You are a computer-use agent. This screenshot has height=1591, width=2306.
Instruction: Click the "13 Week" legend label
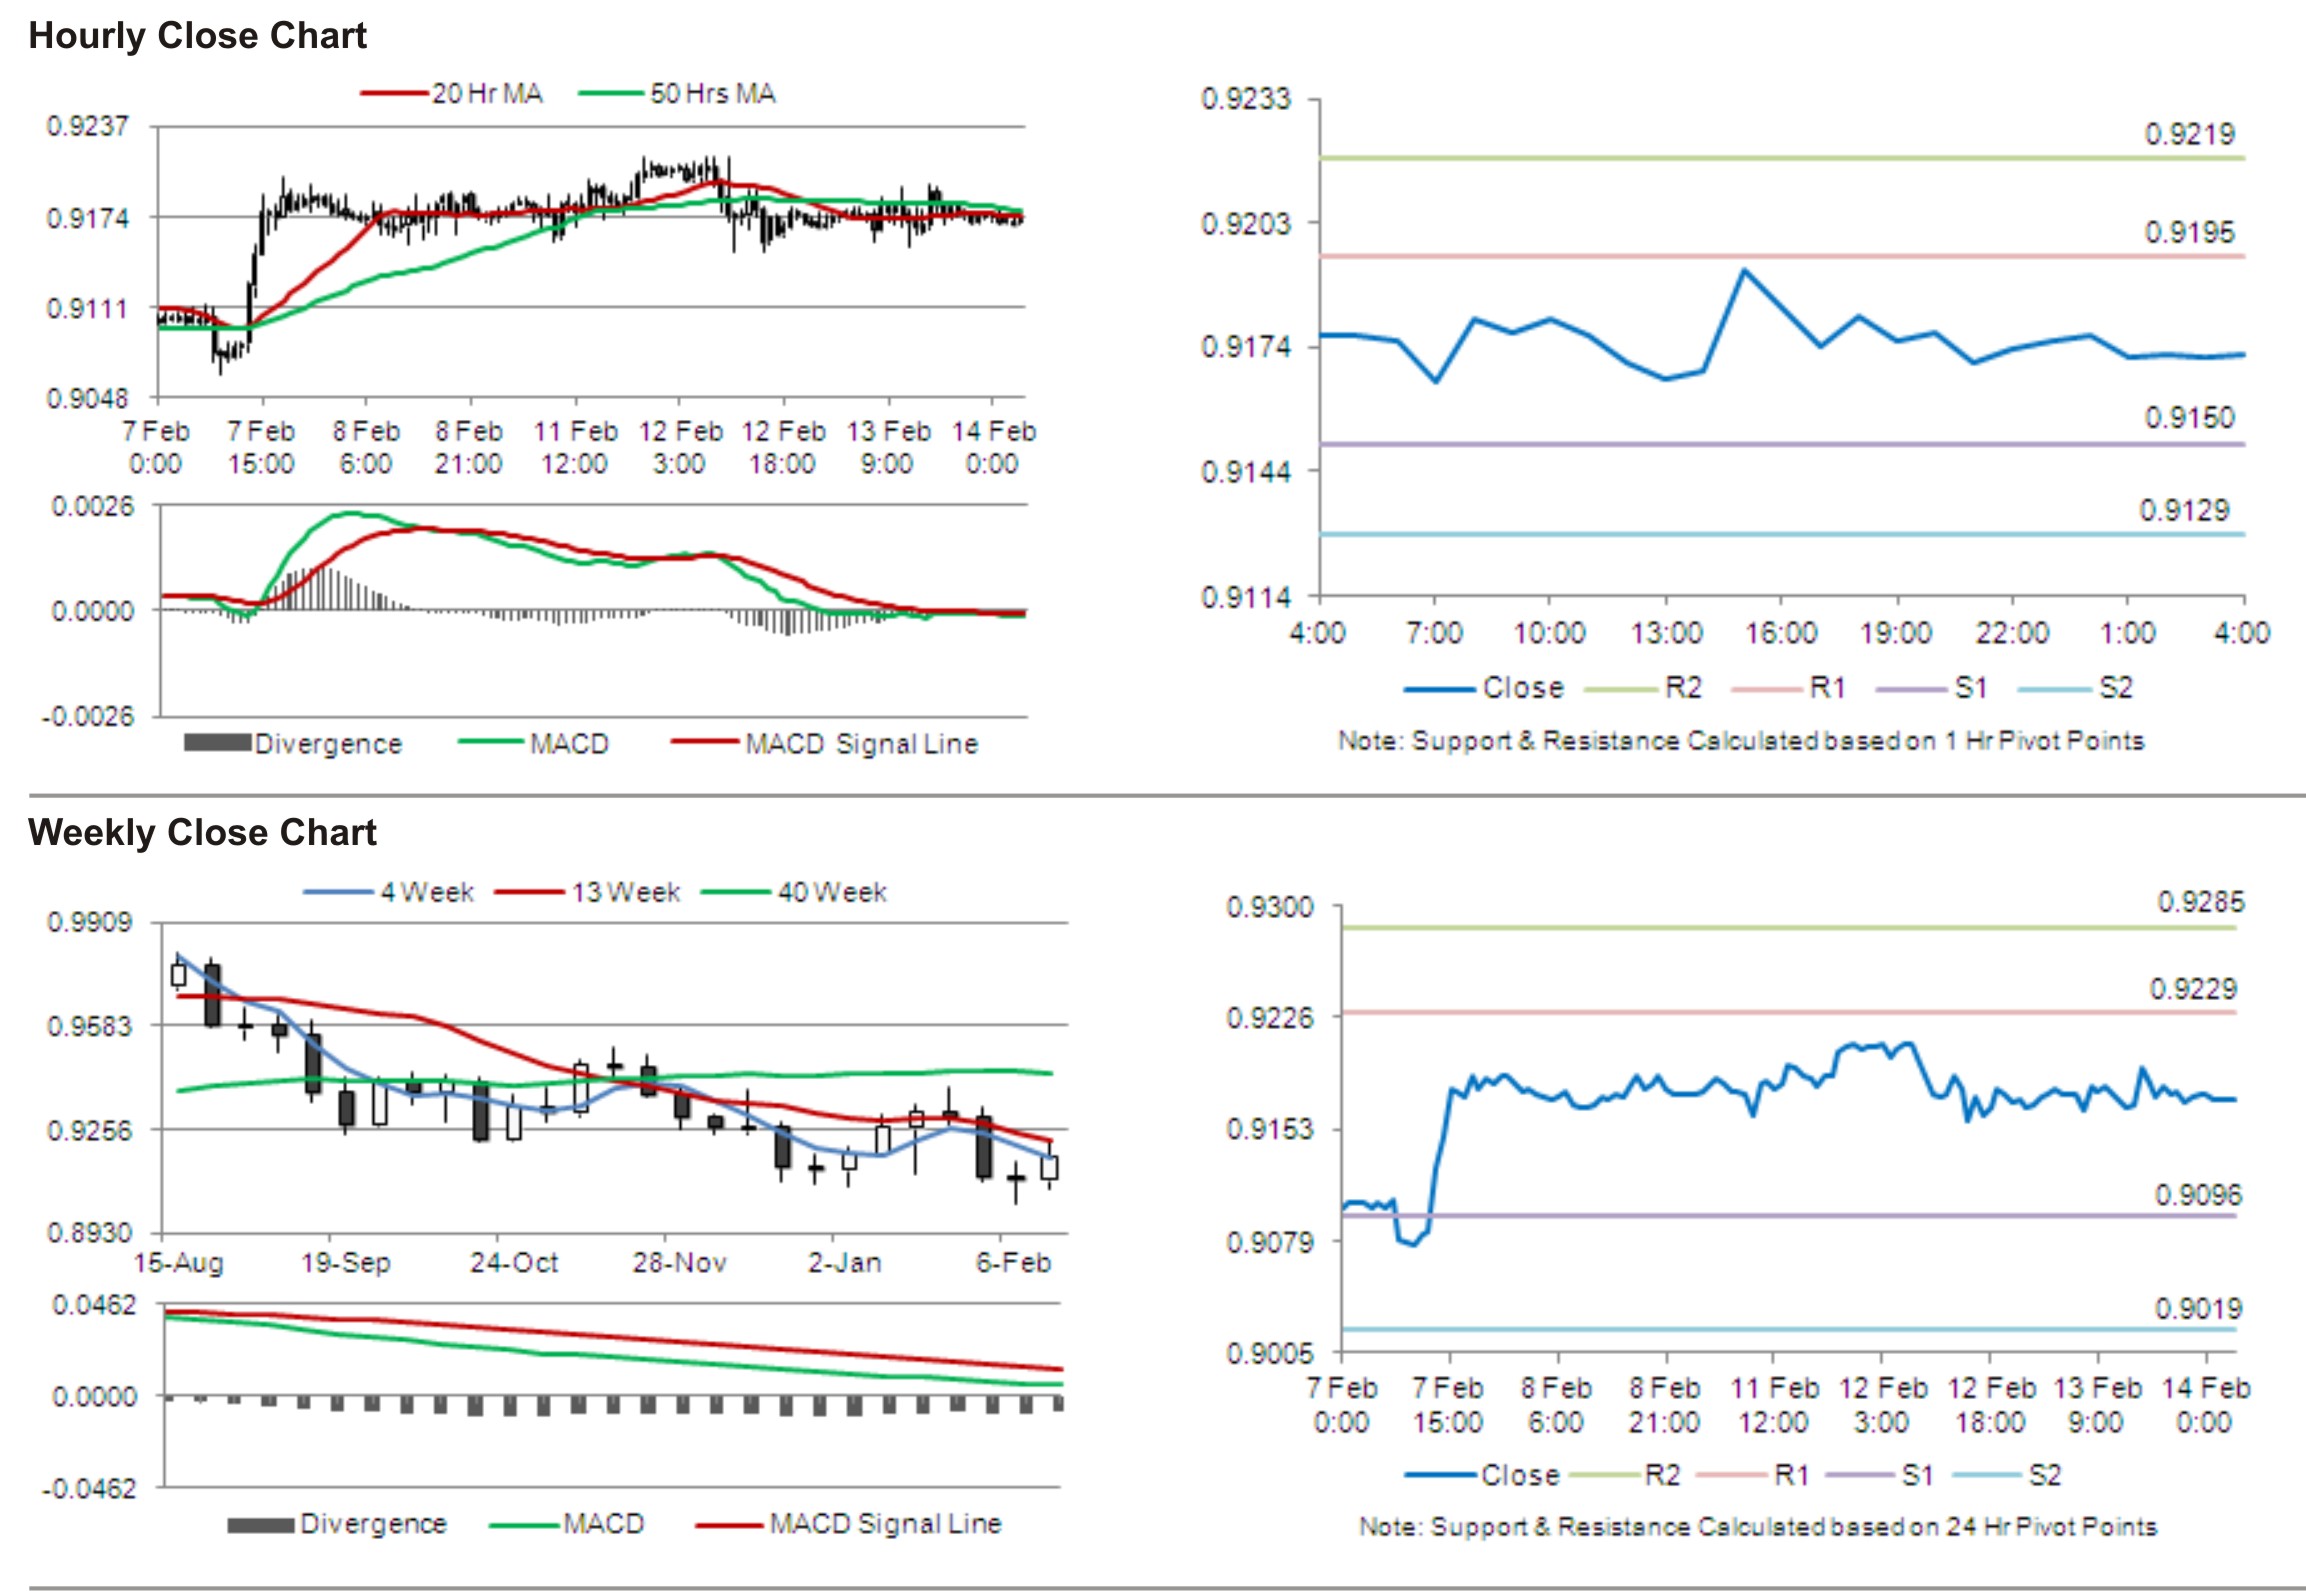click(x=626, y=892)
